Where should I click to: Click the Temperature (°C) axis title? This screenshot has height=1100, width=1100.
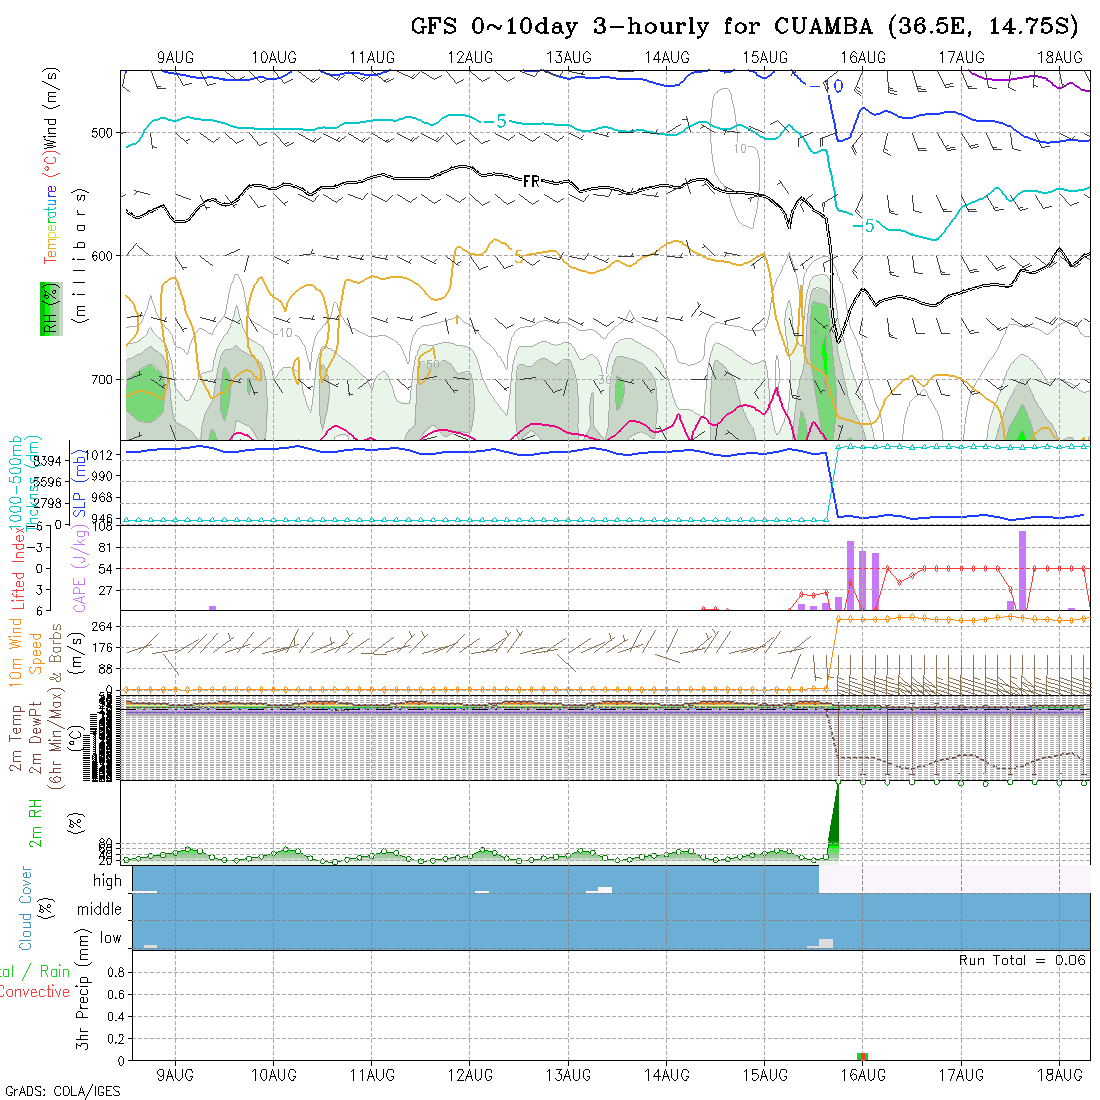[50, 208]
